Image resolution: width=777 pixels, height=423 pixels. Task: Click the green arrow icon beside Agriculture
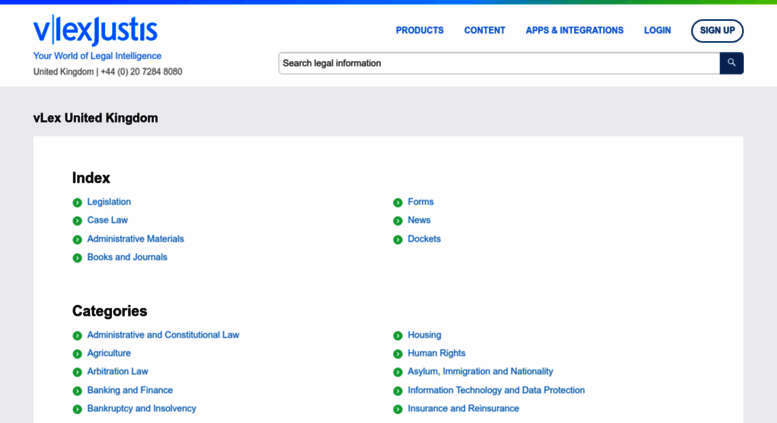point(77,354)
